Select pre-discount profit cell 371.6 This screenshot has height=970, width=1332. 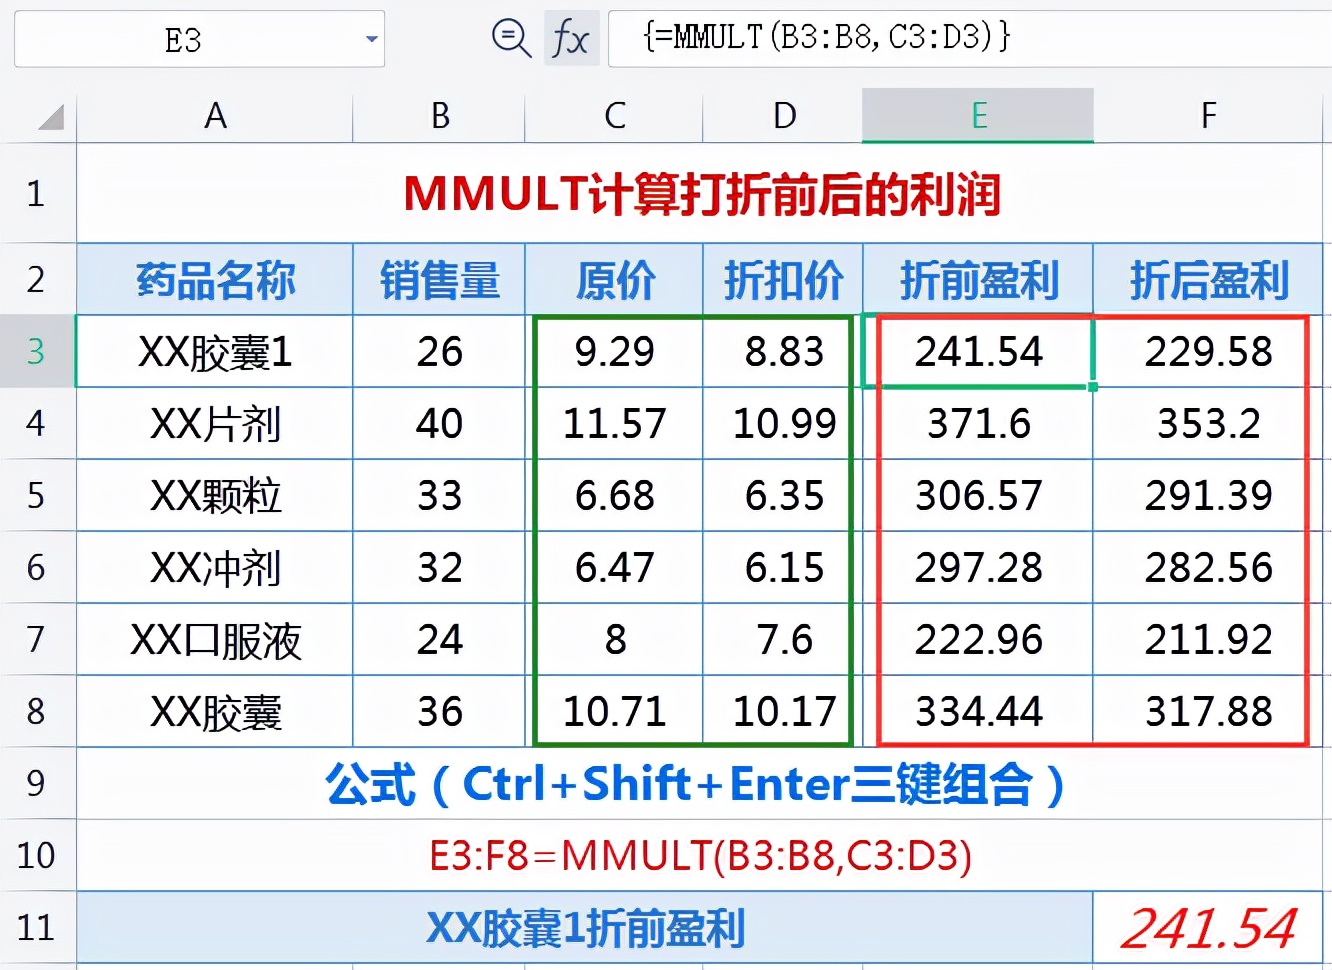tap(978, 423)
